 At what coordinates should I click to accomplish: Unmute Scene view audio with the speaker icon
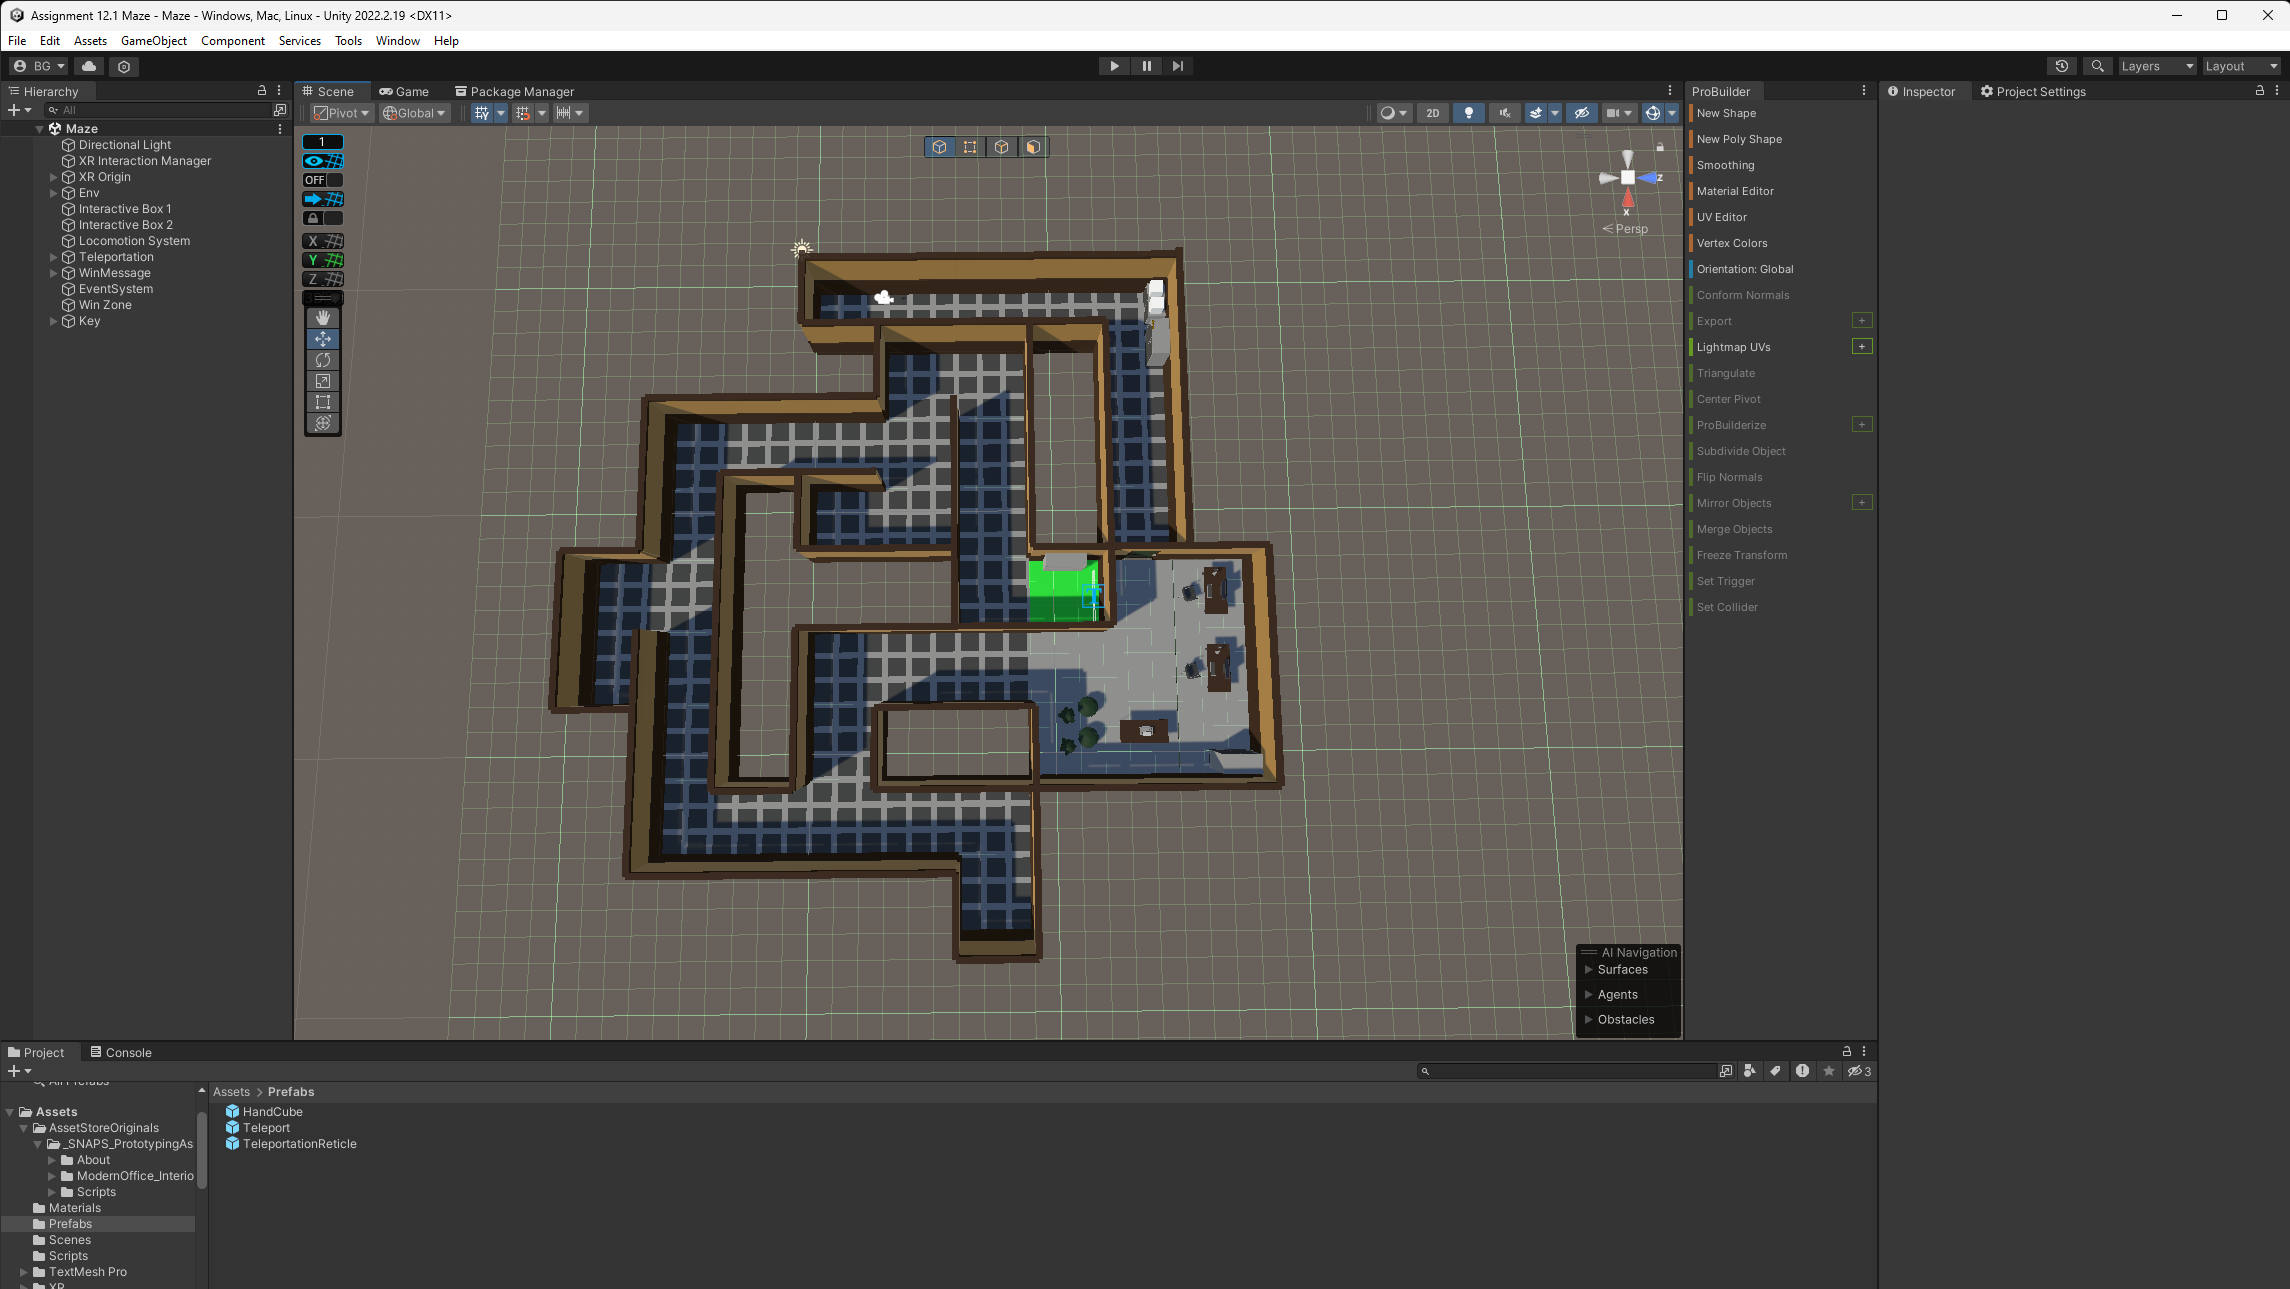point(1504,112)
